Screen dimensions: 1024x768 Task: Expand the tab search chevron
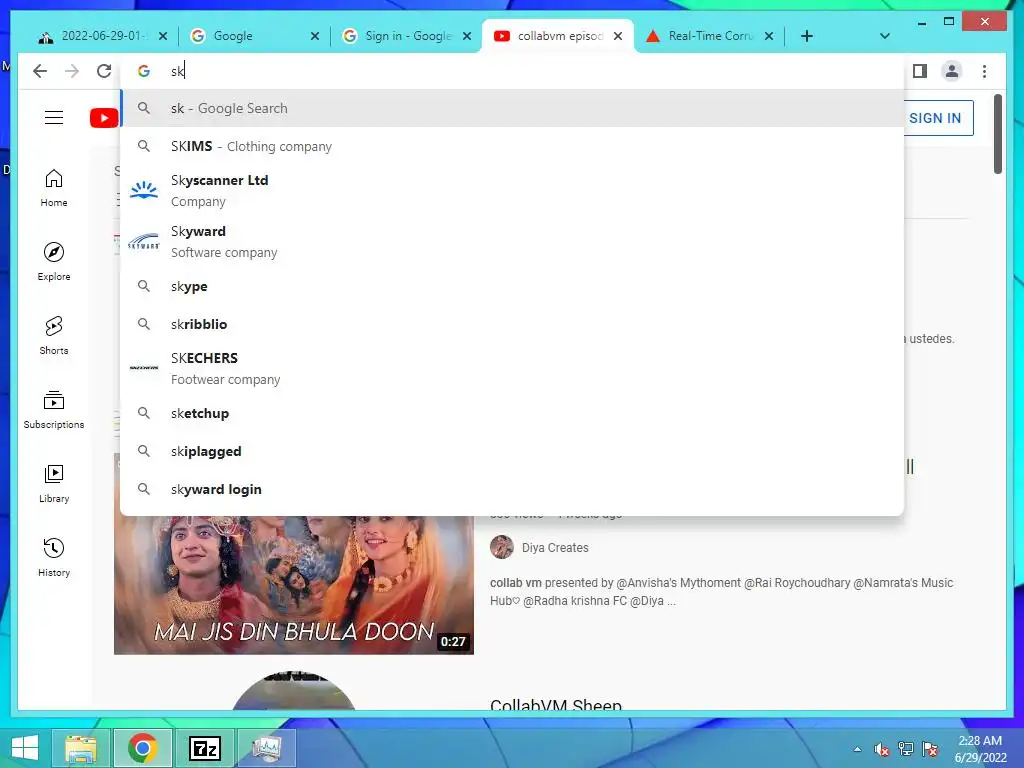click(885, 36)
